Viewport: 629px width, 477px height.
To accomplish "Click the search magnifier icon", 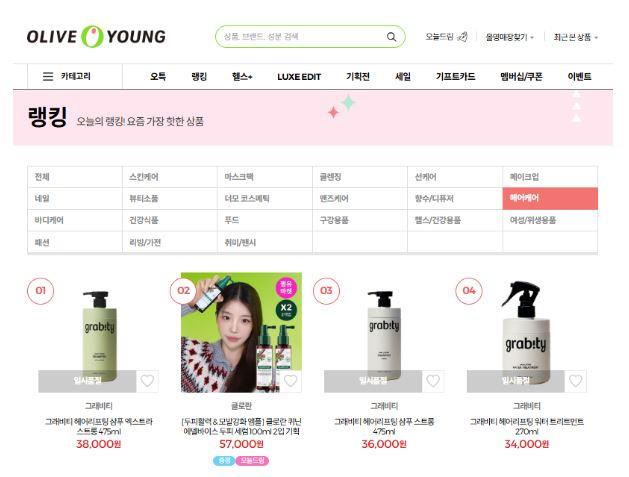I will (391, 37).
